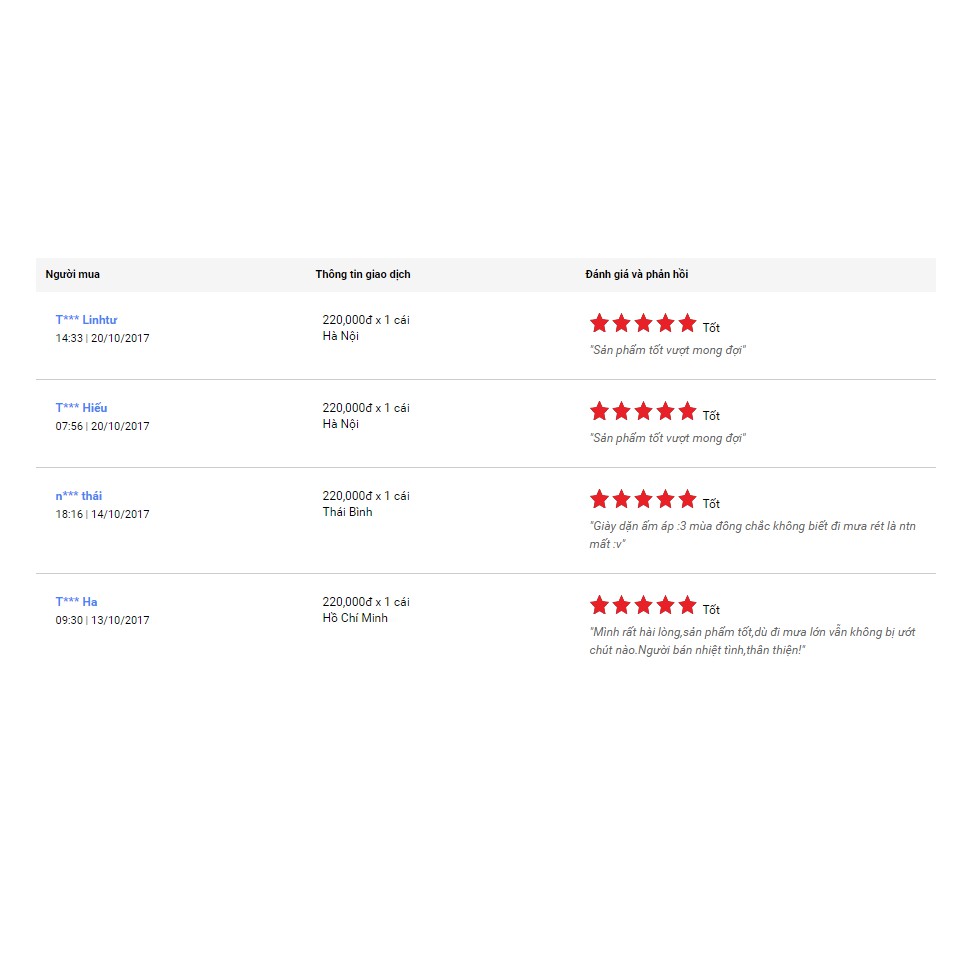The width and height of the screenshot is (956, 956).
Task: Click the 'Thông tin giao dịch' column header
Action: (362, 274)
